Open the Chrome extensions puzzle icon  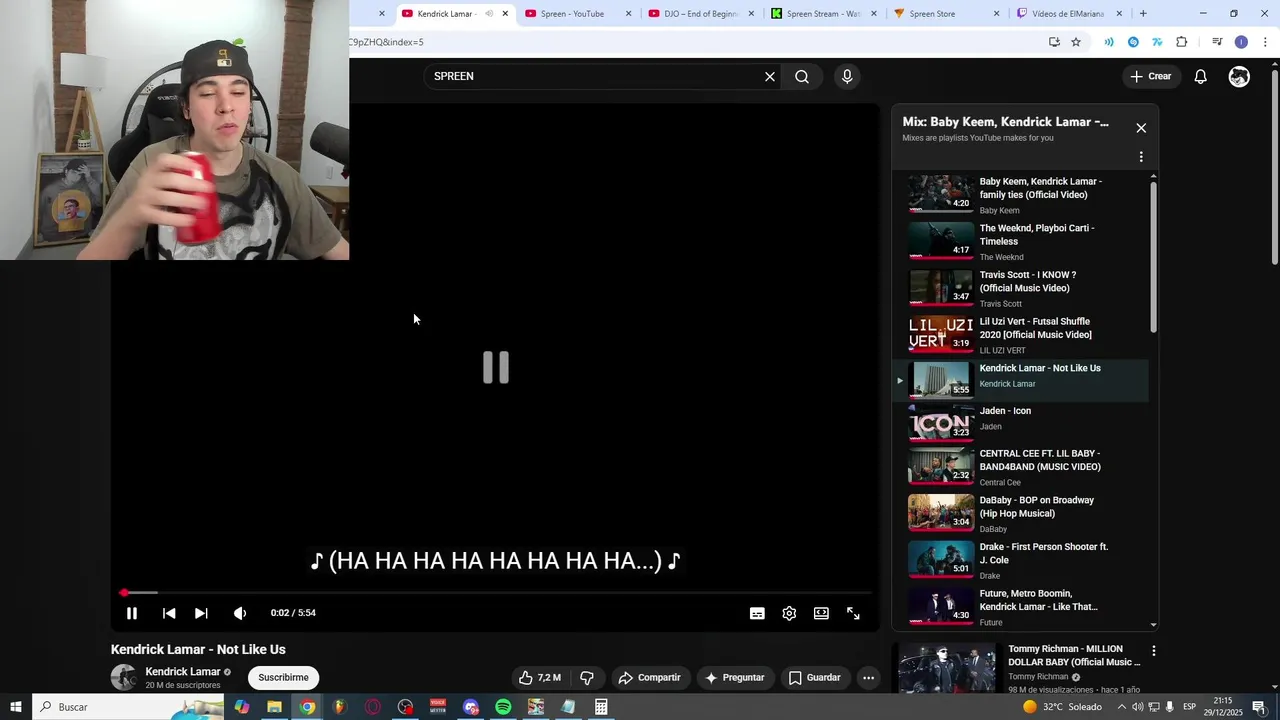1182,42
